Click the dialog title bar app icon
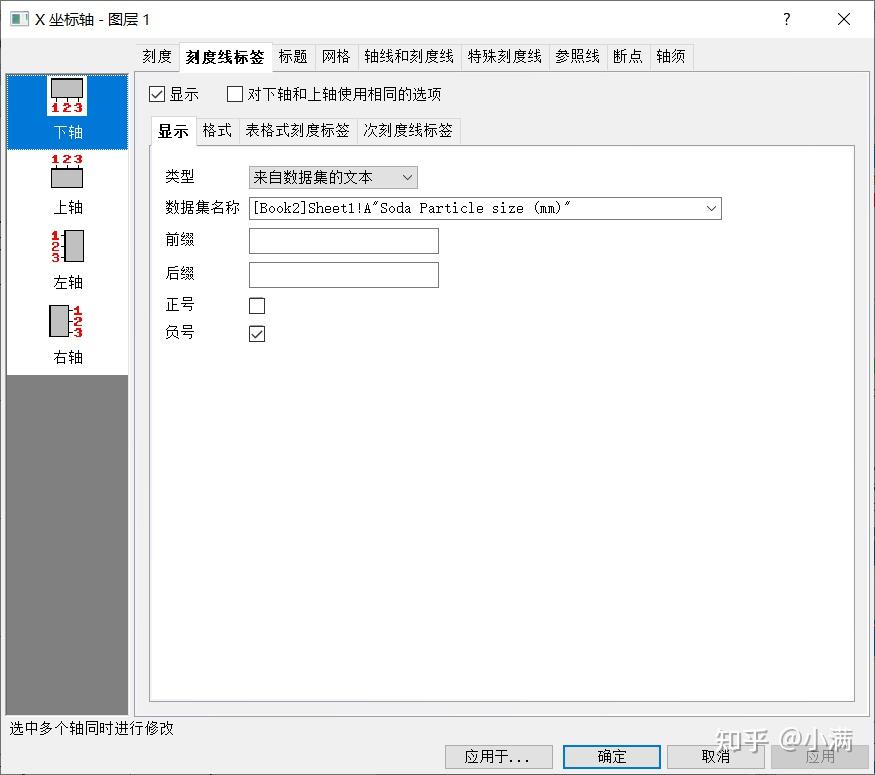The width and height of the screenshot is (875, 775). point(20,20)
